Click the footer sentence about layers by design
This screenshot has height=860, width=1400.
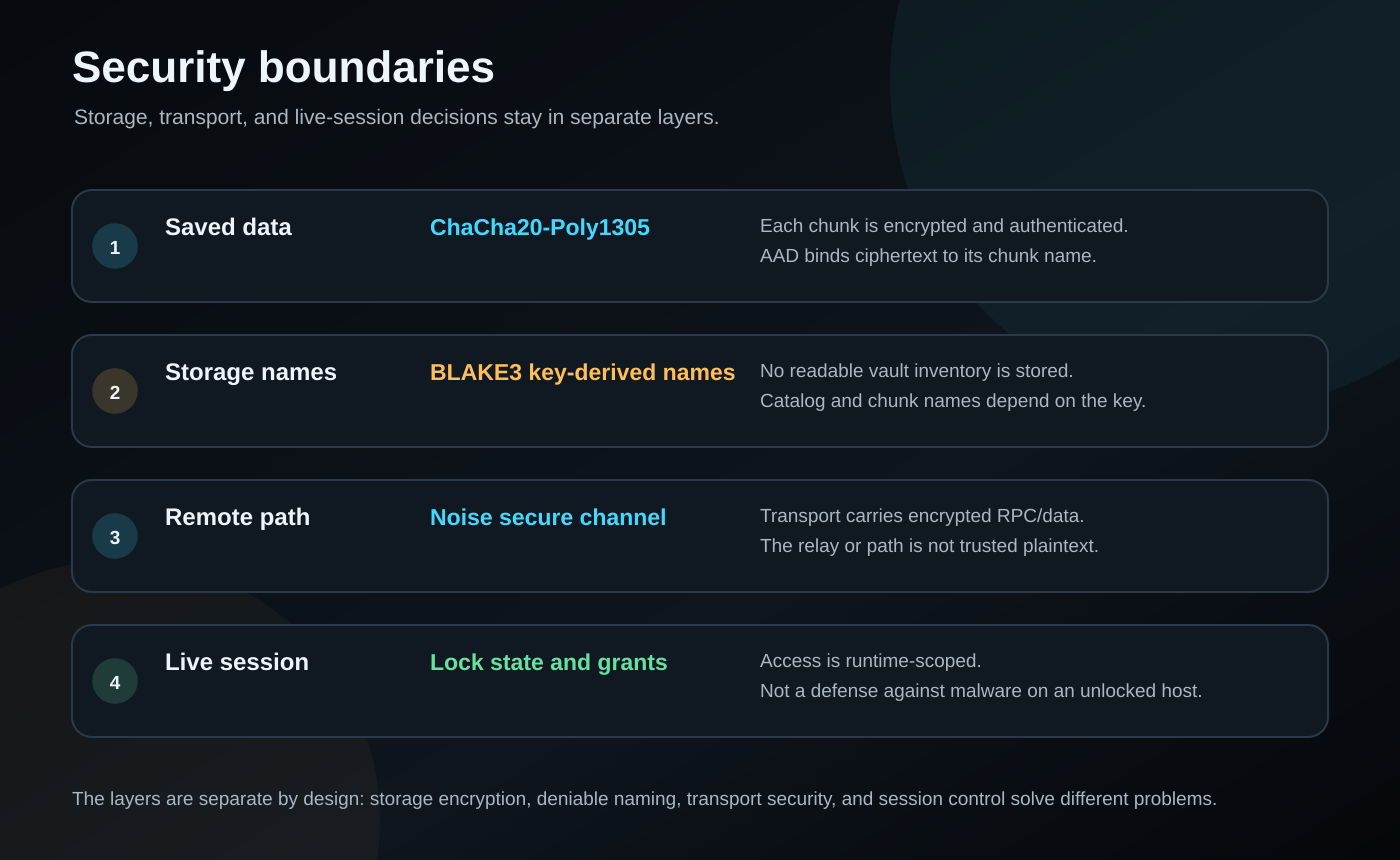coord(644,799)
